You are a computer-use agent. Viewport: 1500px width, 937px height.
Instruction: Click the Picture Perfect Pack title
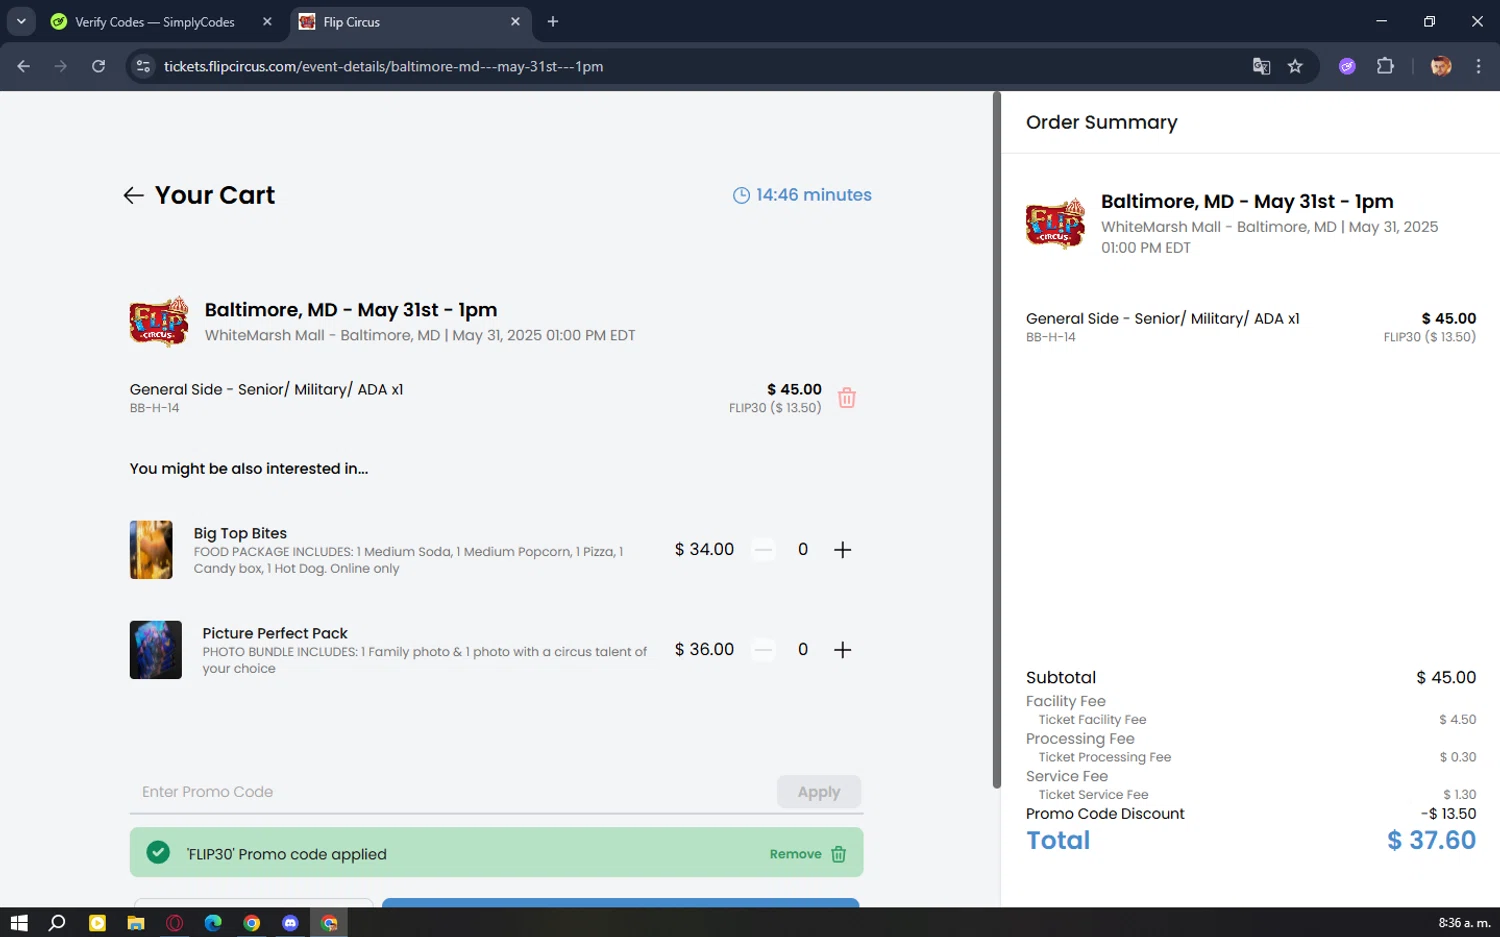pyautogui.click(x=275, y=634)
